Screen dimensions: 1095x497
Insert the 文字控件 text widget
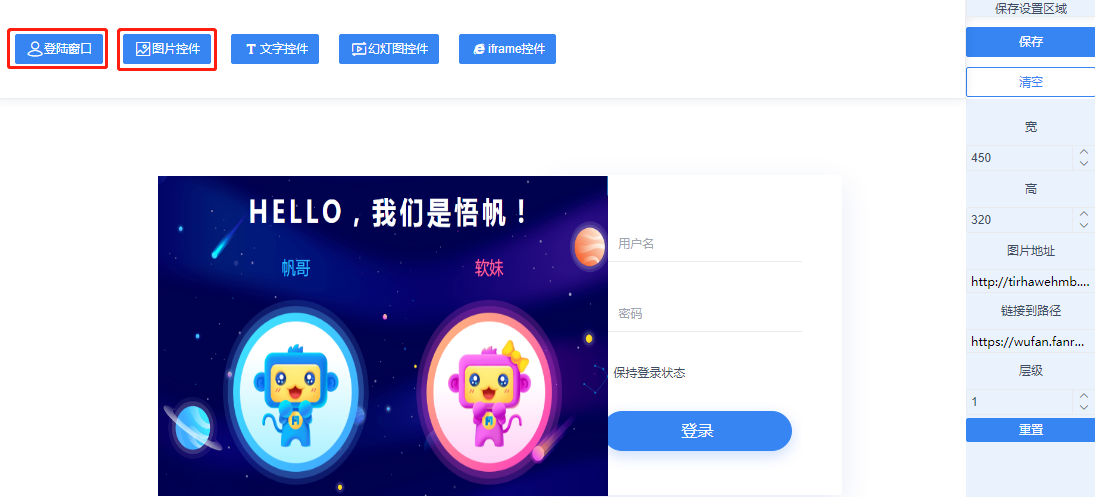point(275,49)
